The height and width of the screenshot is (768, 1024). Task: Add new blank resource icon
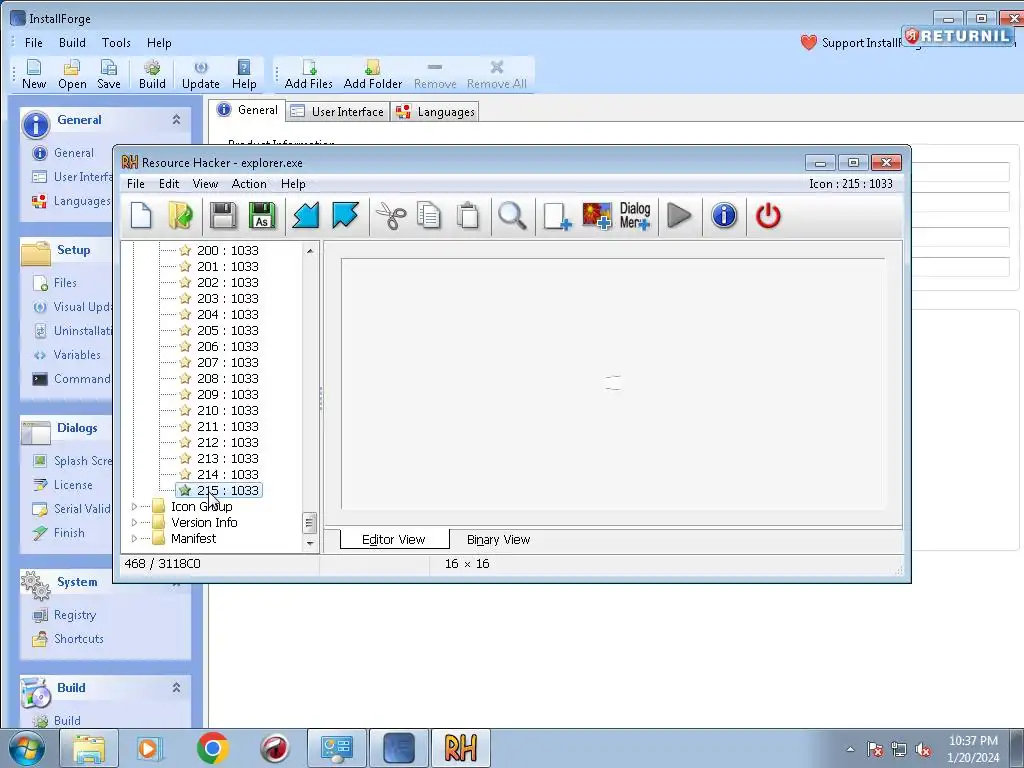(557, 216)
